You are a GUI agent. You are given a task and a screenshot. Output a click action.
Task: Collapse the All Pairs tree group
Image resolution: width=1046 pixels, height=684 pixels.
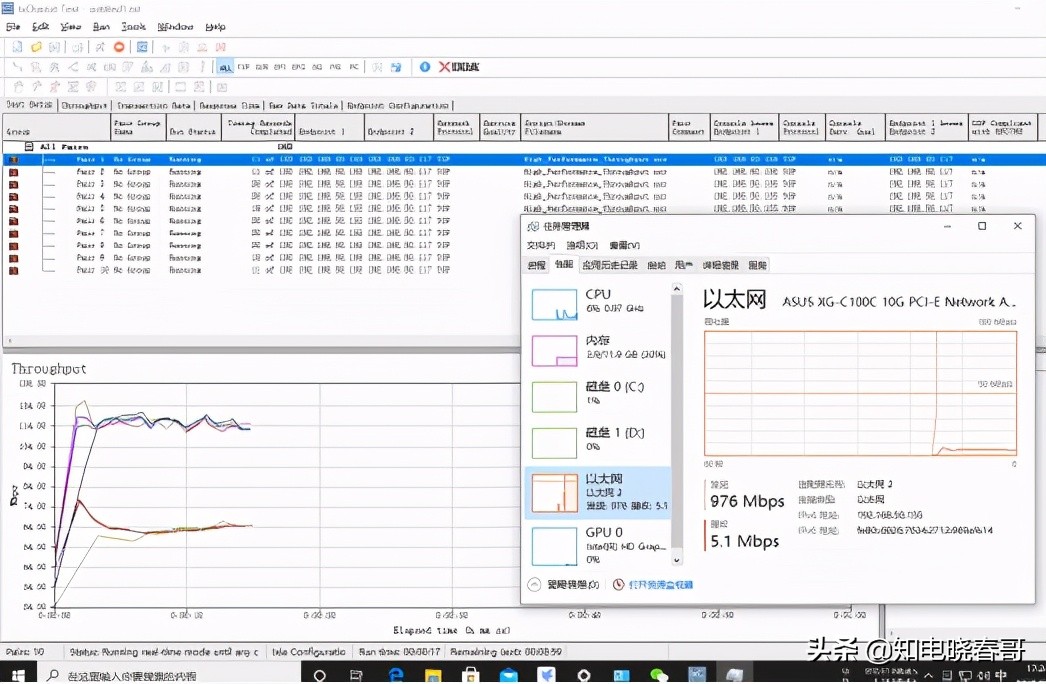click(x=29, y=147)
